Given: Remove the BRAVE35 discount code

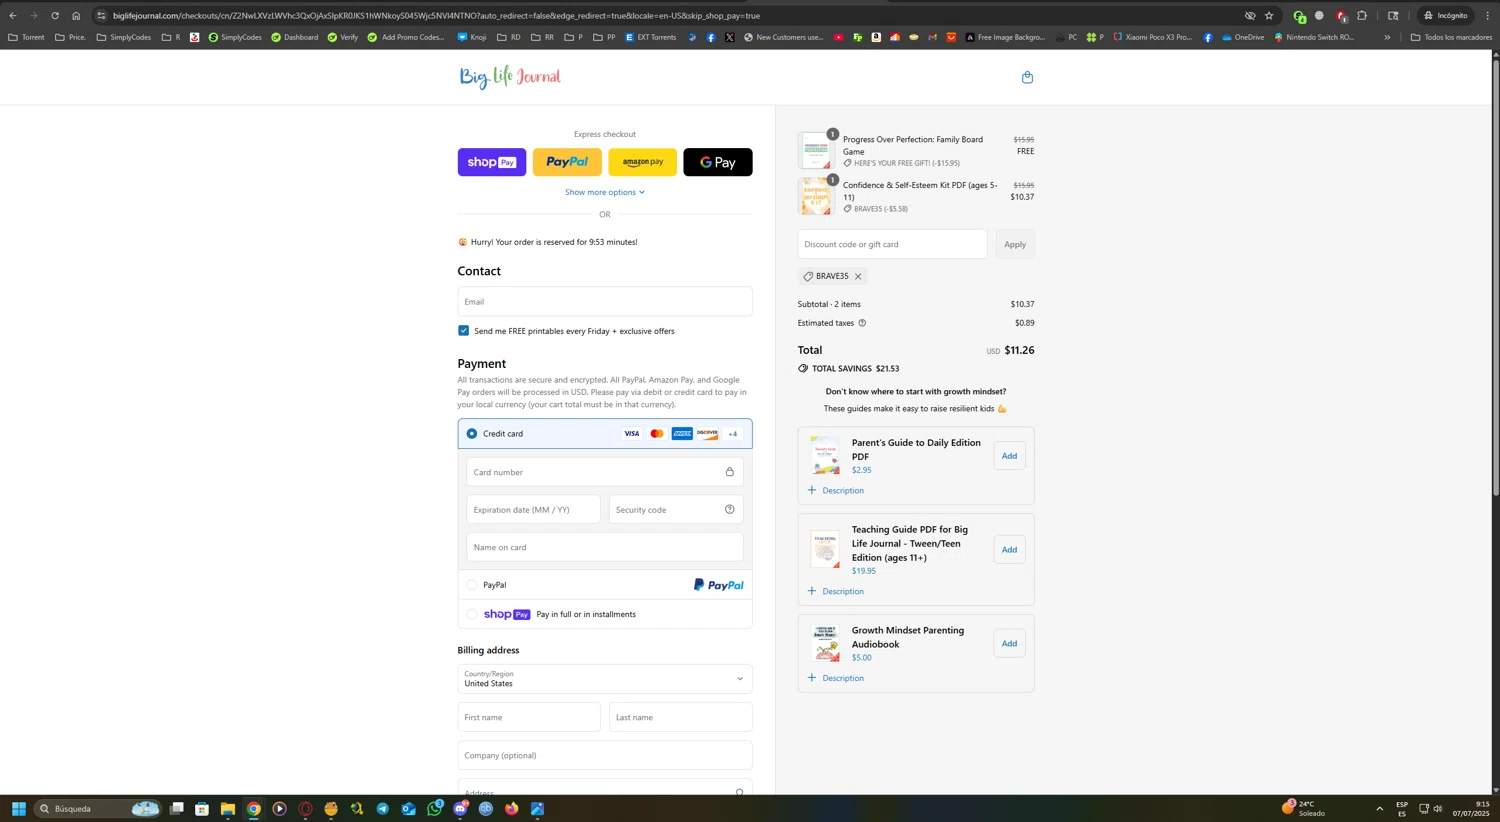Looking at the screenshot, I should 858,277.
